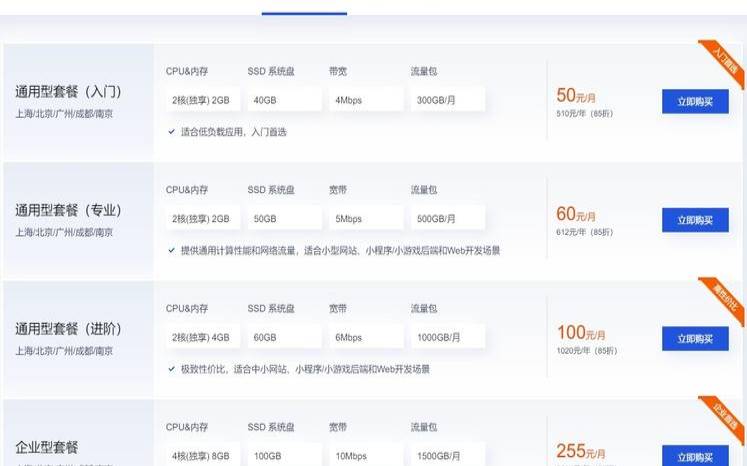
Task: Select 2核(独享) 2GB in 入门 package
Action: tap(203, 100)
